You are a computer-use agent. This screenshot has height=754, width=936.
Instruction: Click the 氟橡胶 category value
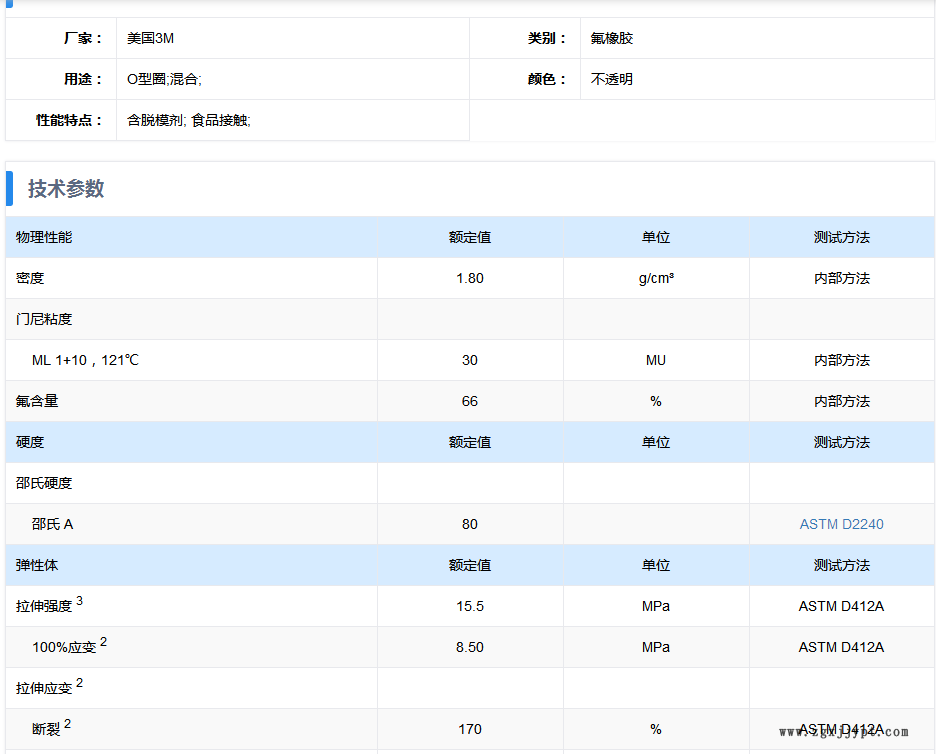pos(611,38)
